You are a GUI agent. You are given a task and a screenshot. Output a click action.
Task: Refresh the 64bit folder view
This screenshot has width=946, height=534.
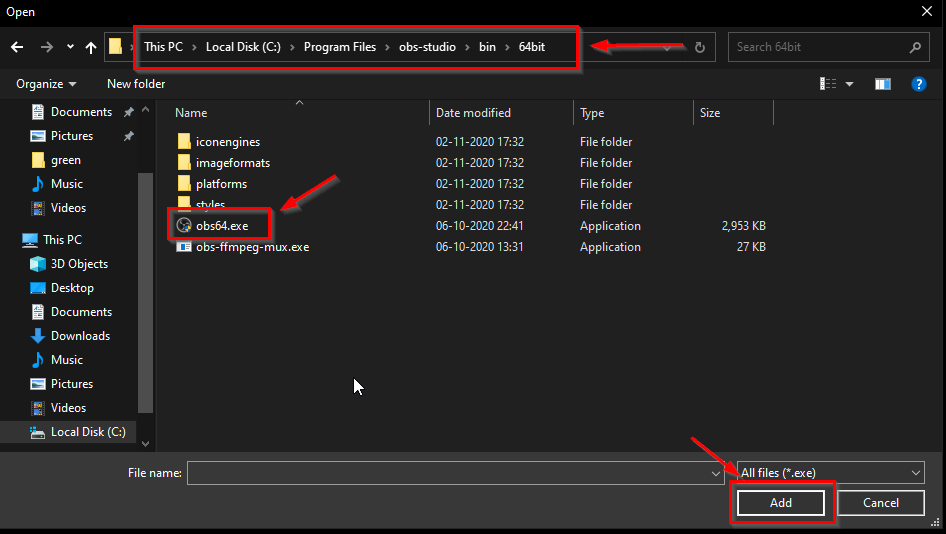700,47
